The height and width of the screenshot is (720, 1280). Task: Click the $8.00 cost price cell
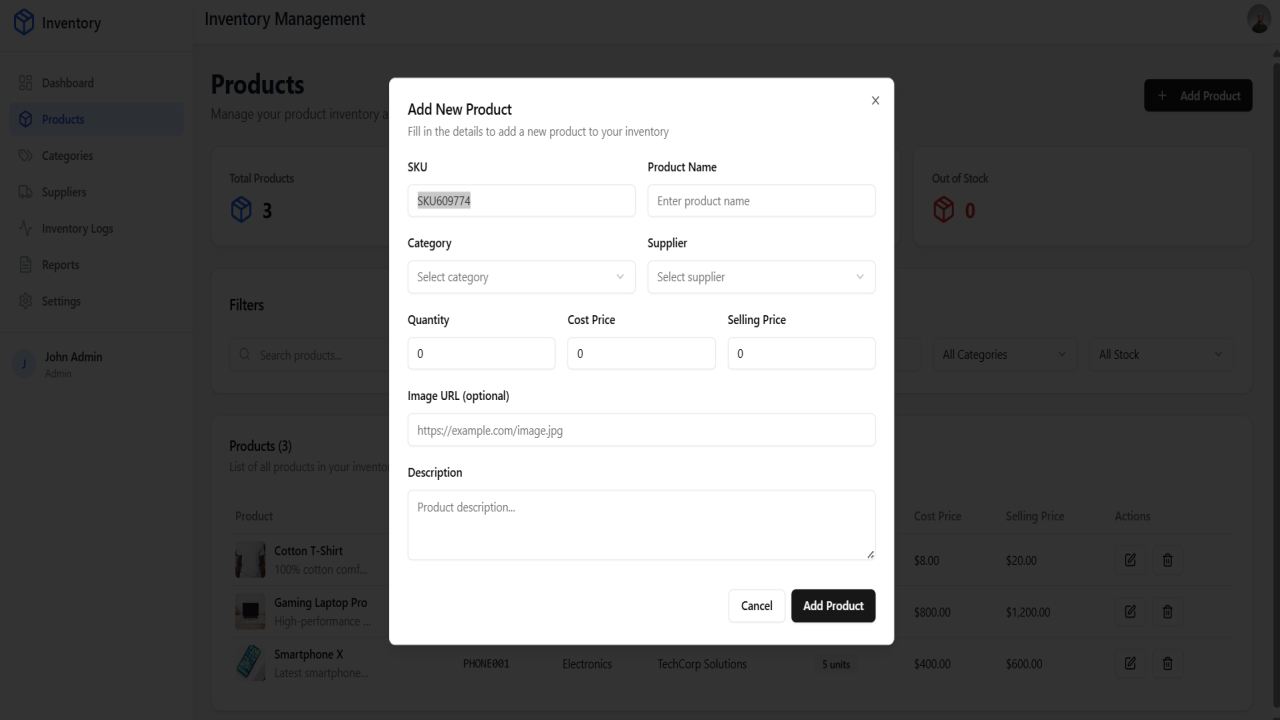coord(927,561)
